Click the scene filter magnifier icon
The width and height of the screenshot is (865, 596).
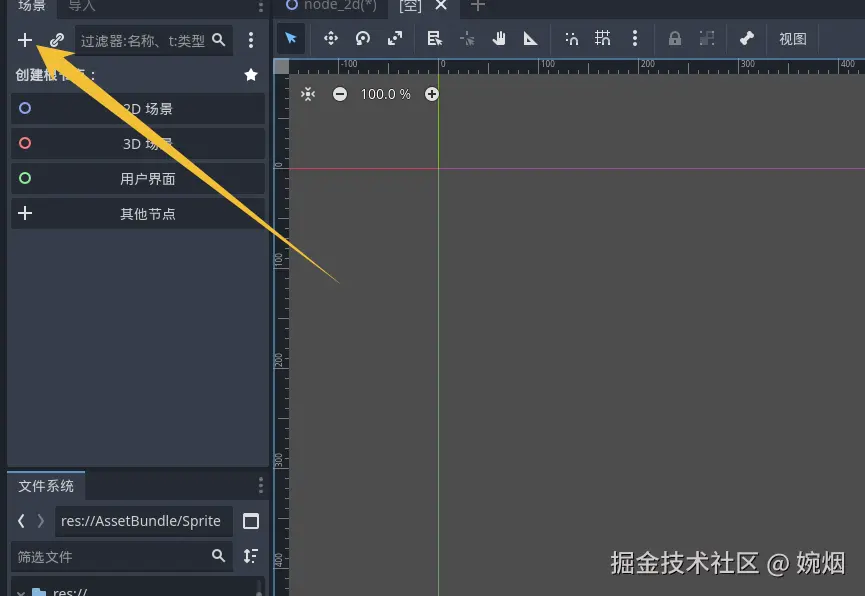(218, 40)
